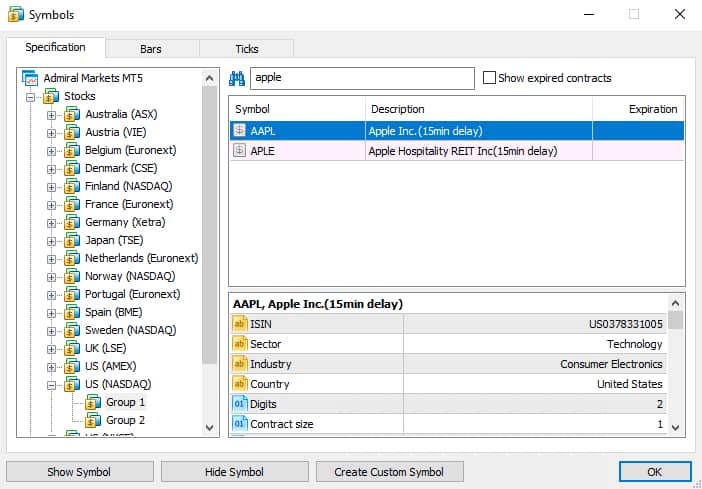Expand the Japan (TSE) tree node
Screen dimensions: 702x489
tap(51, 241)
